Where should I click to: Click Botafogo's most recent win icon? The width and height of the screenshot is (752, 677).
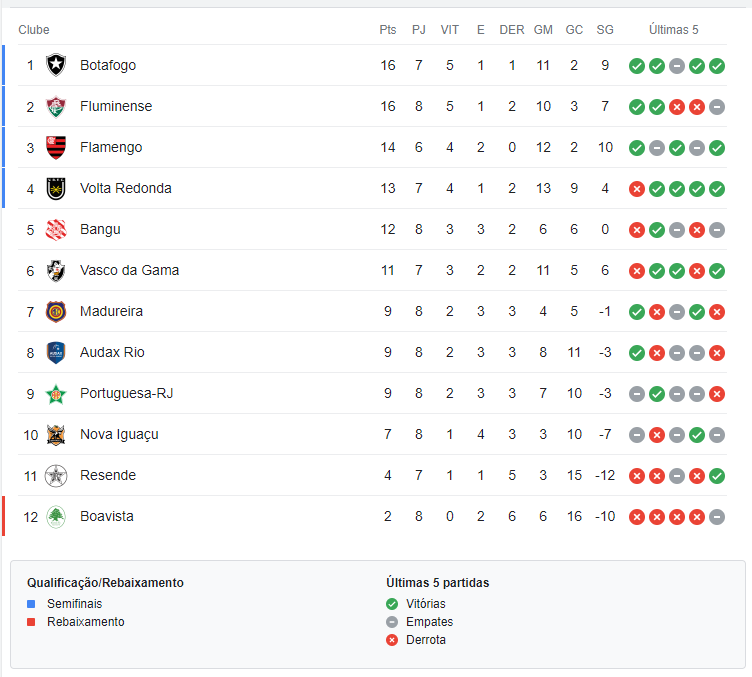[x=717, y=66]
